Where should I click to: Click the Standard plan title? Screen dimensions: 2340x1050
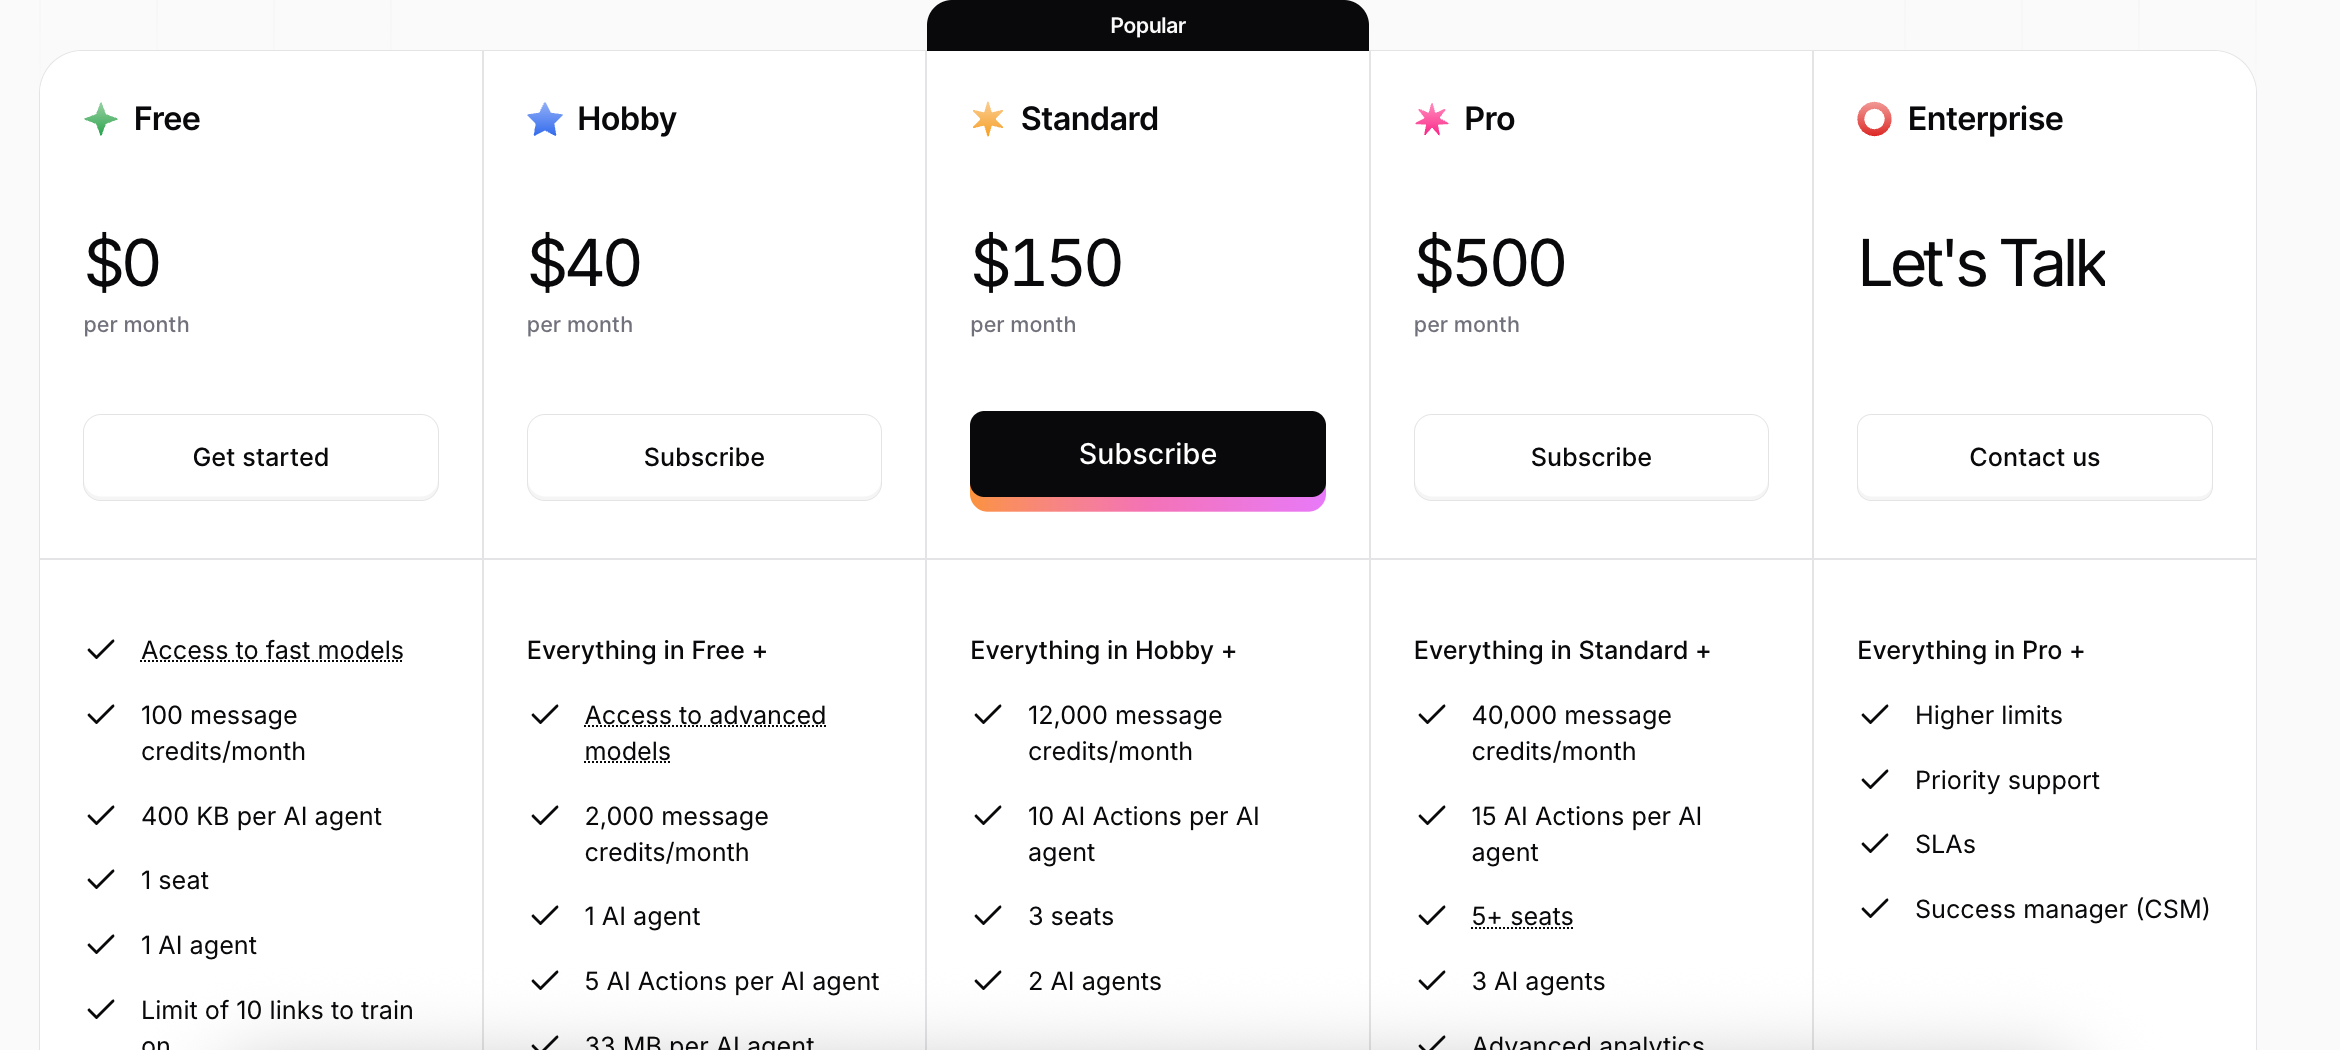click(x=1089, y=119)
